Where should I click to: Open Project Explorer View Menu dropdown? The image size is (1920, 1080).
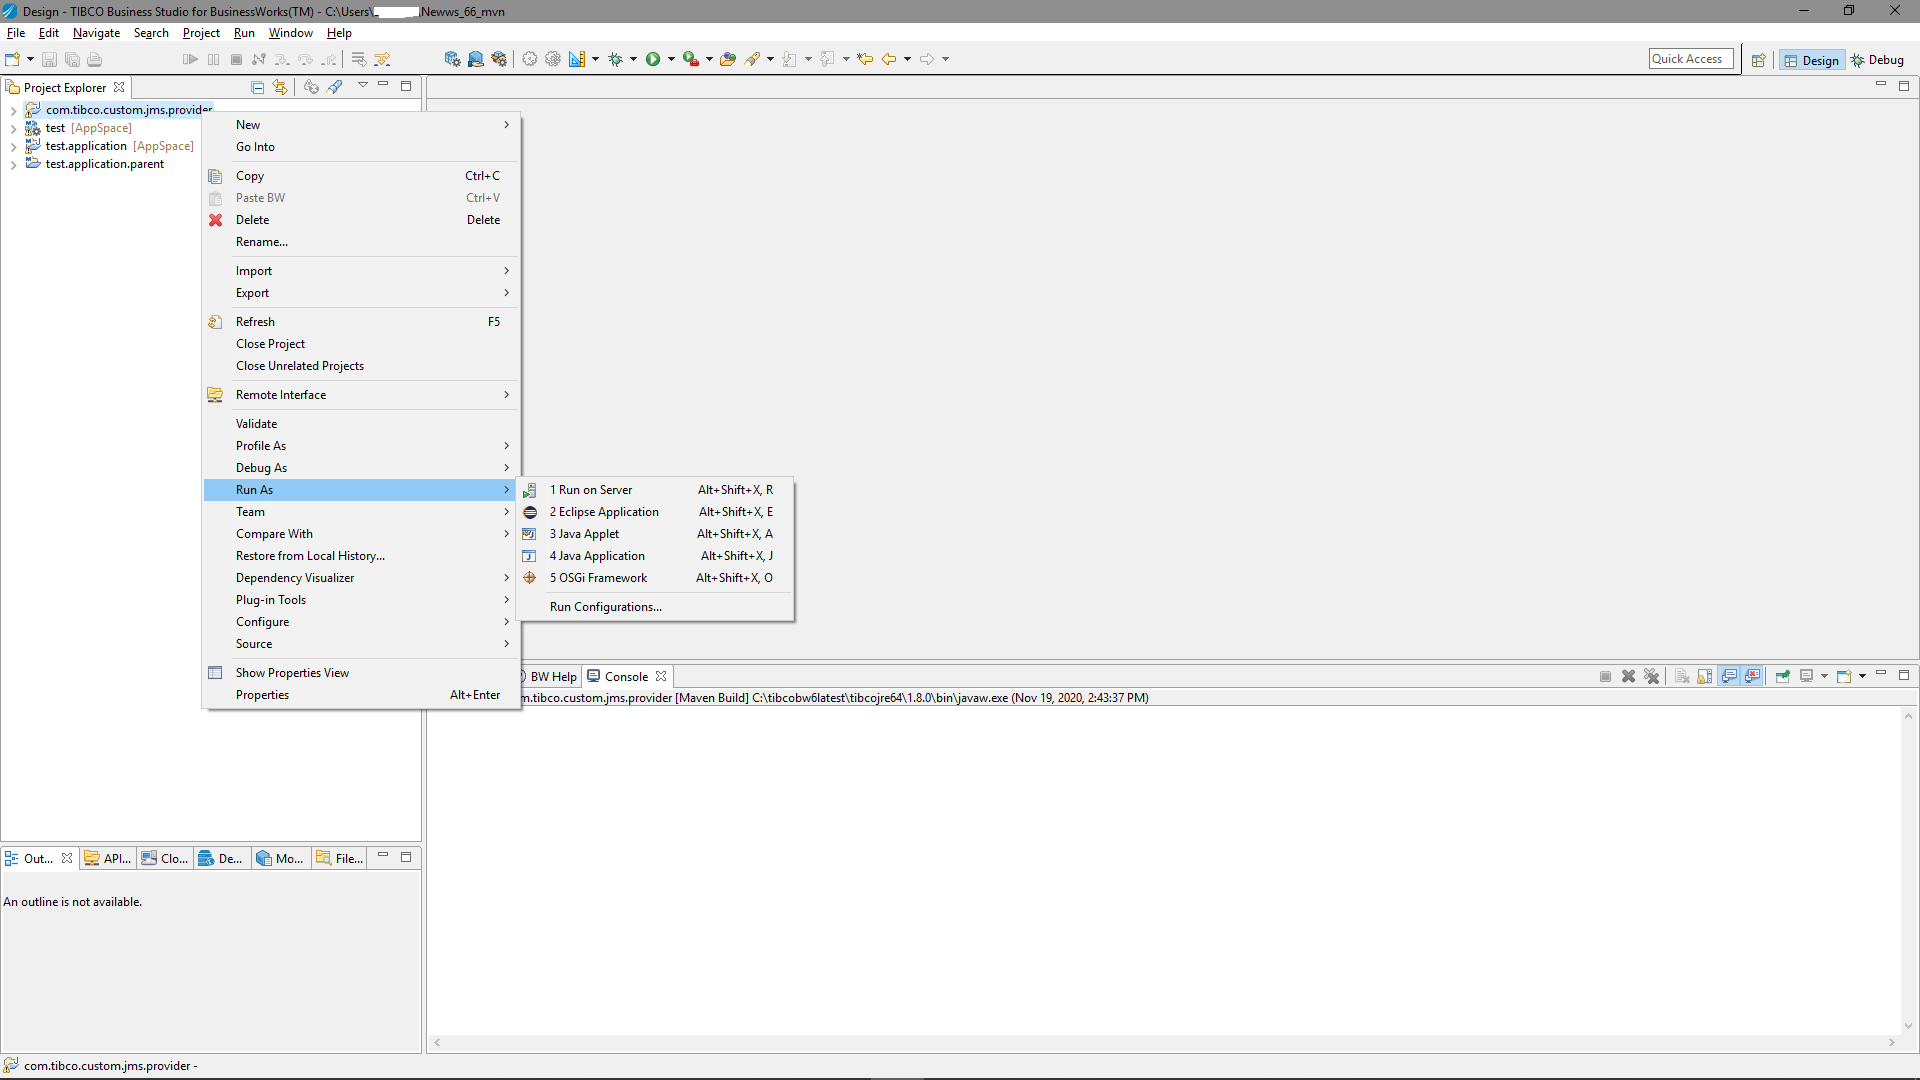[x=363, y=86]
